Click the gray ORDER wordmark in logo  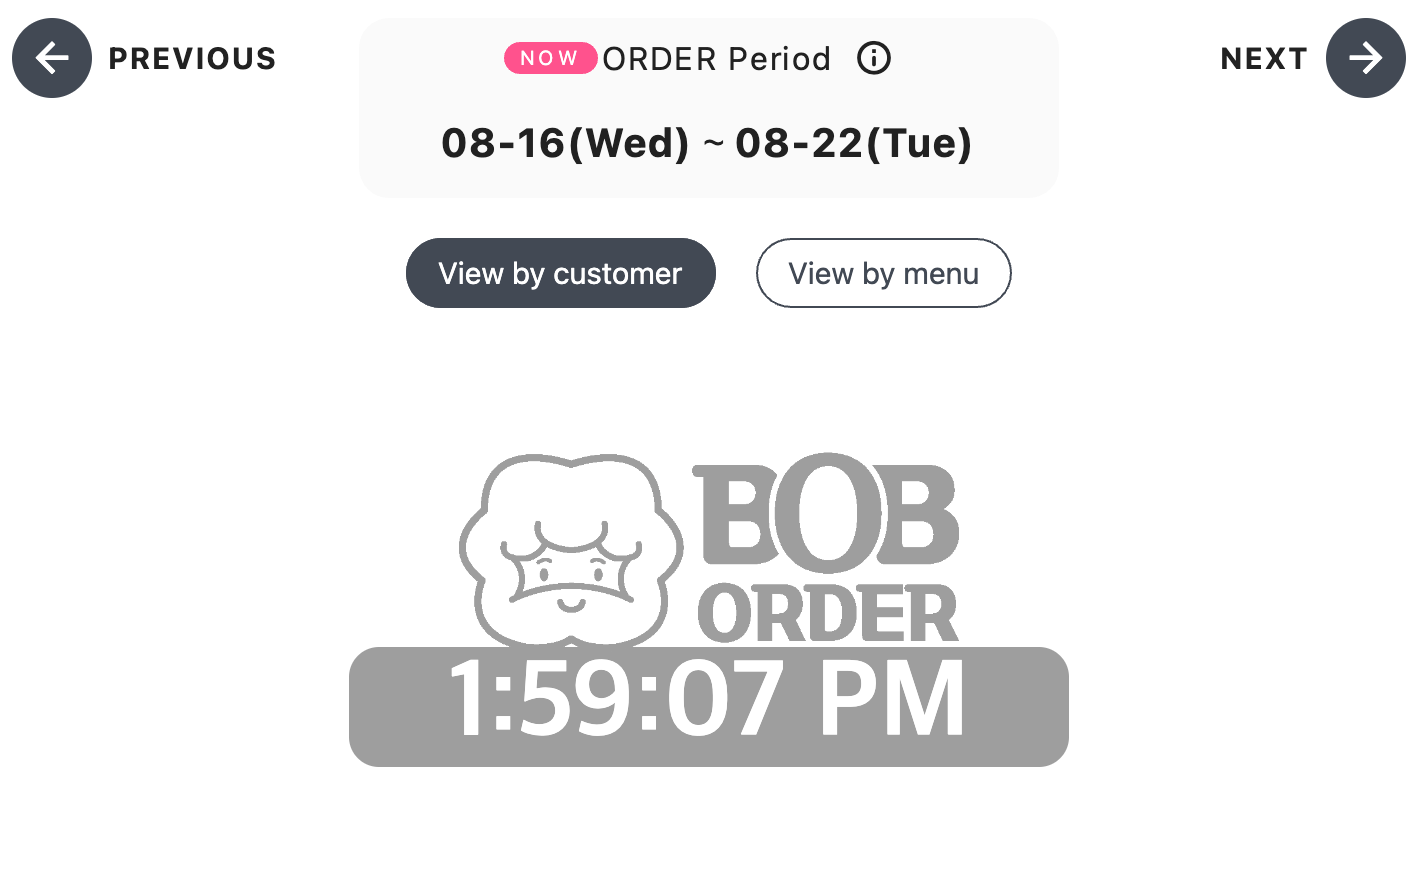[828, 613]
